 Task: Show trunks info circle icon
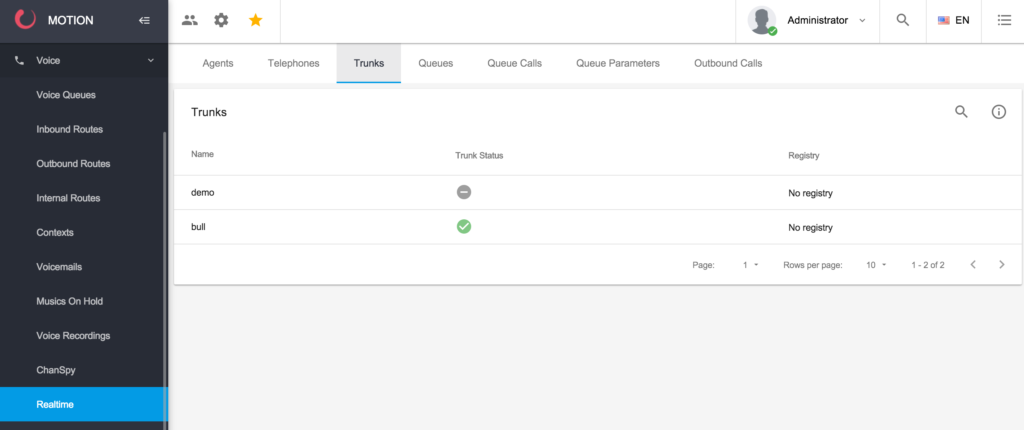(x=999, y=112)
